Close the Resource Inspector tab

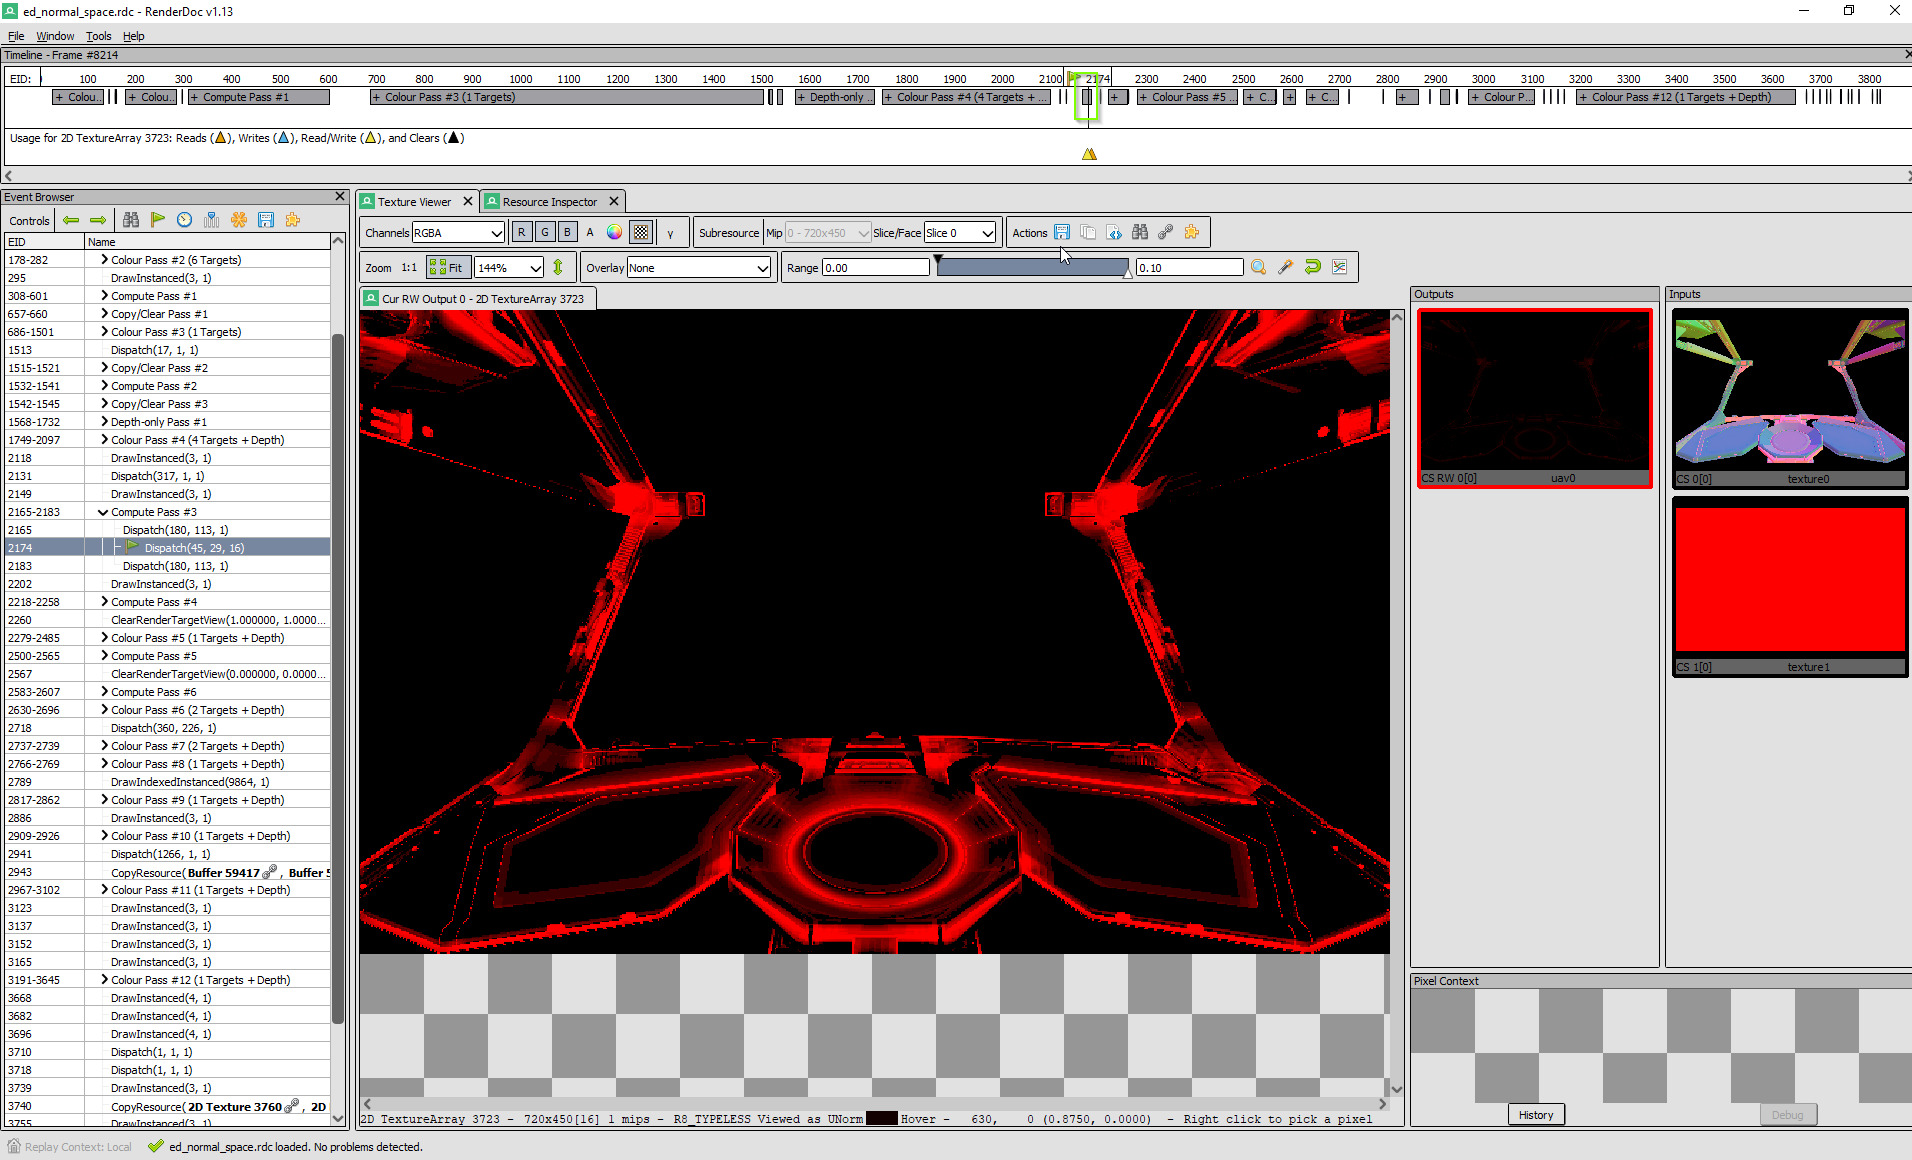click(x=614, y=201)
